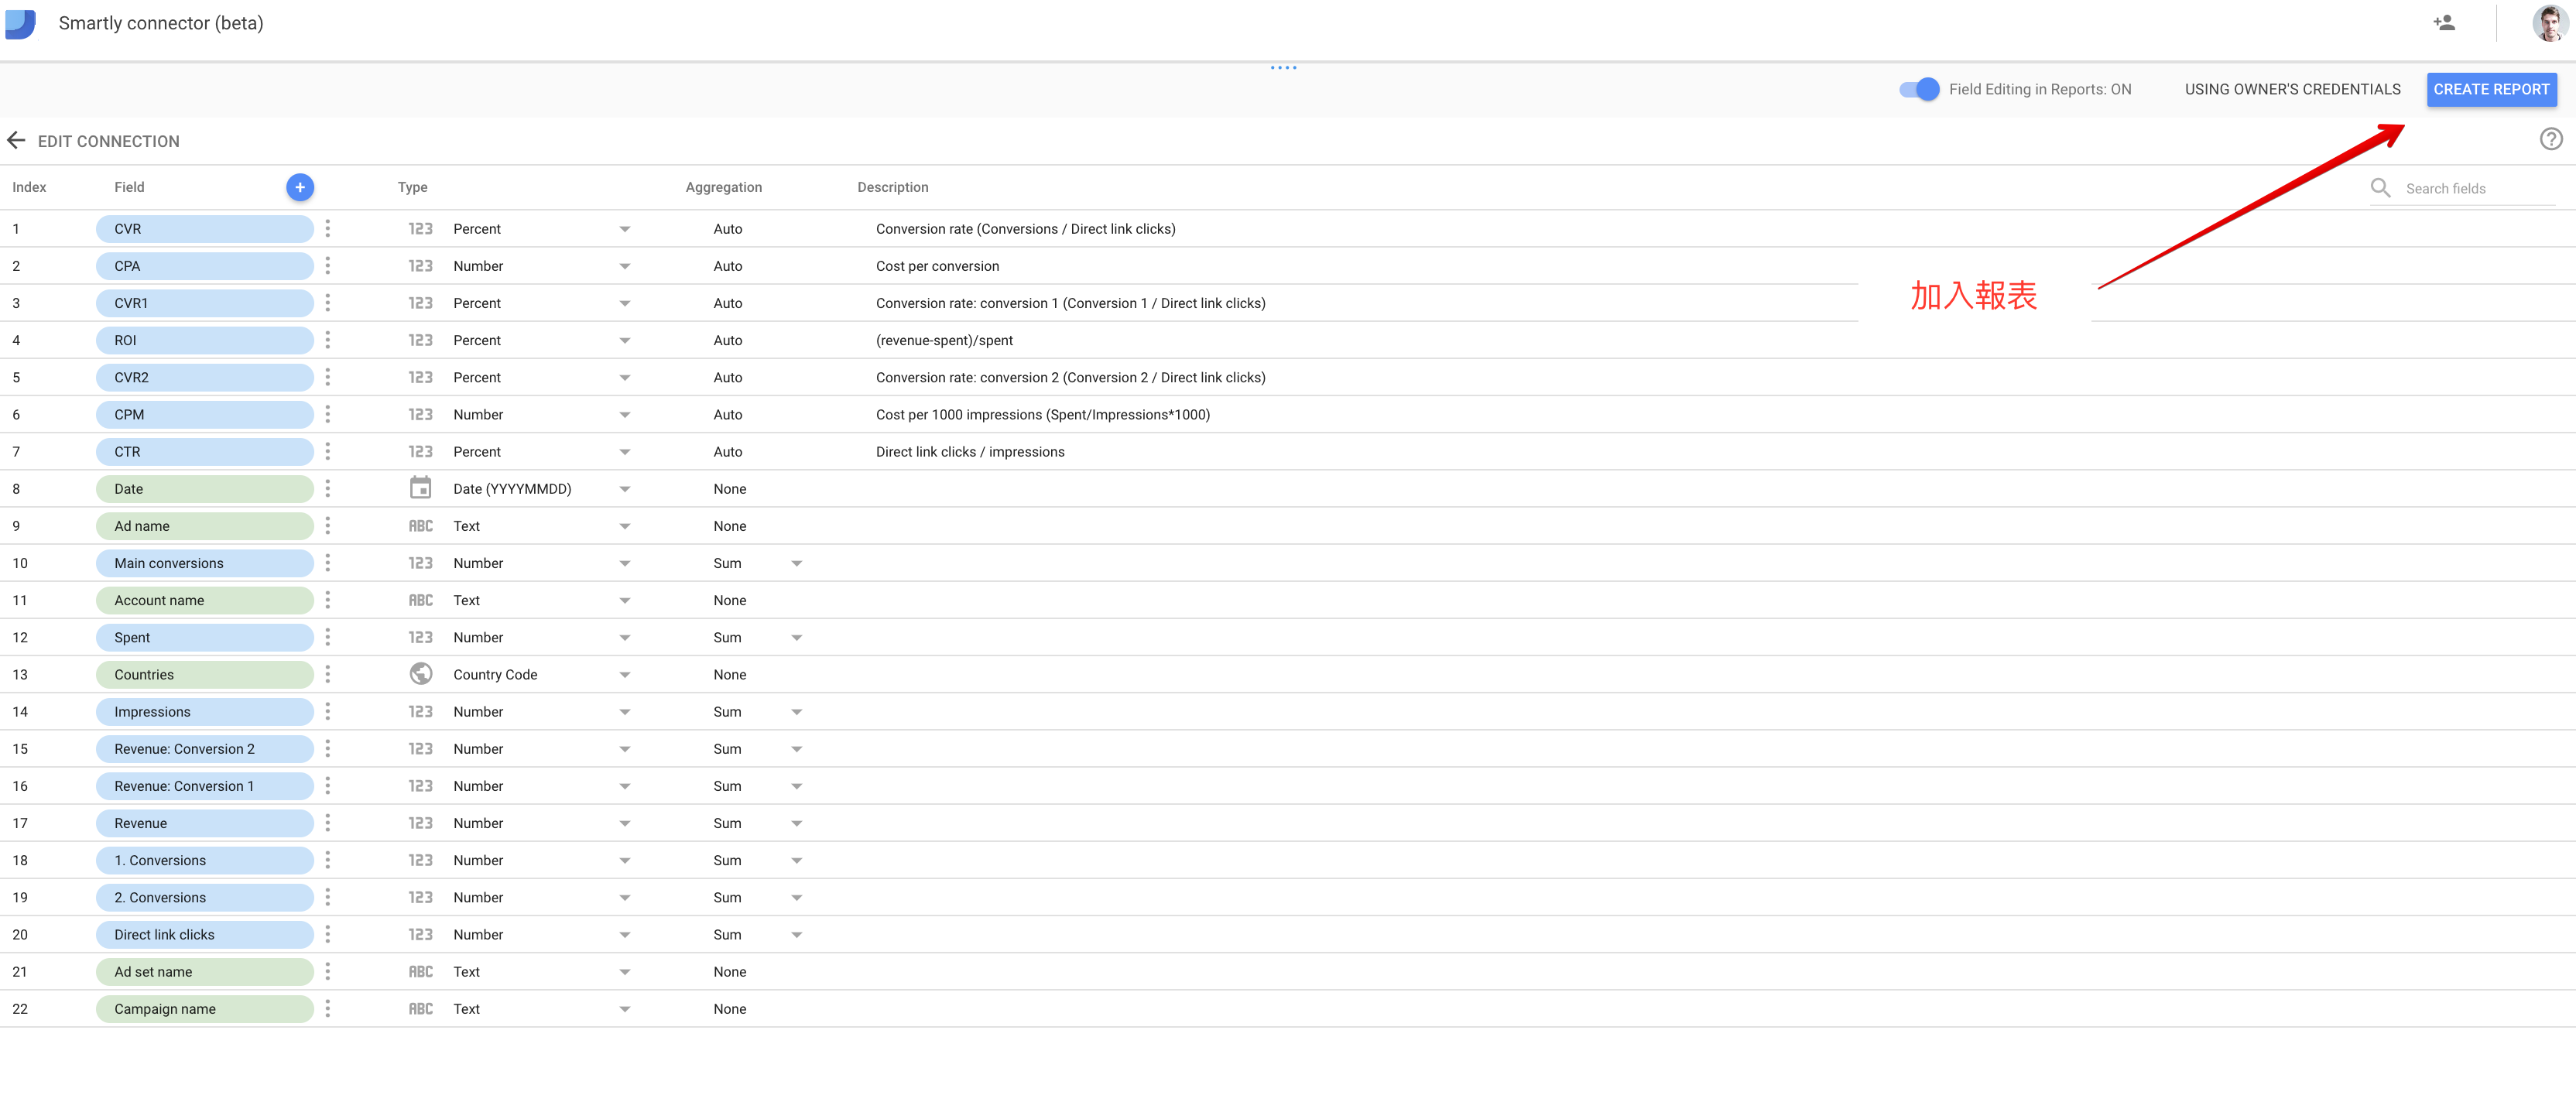Click the Edit Connection link

[x=109, y=141]
